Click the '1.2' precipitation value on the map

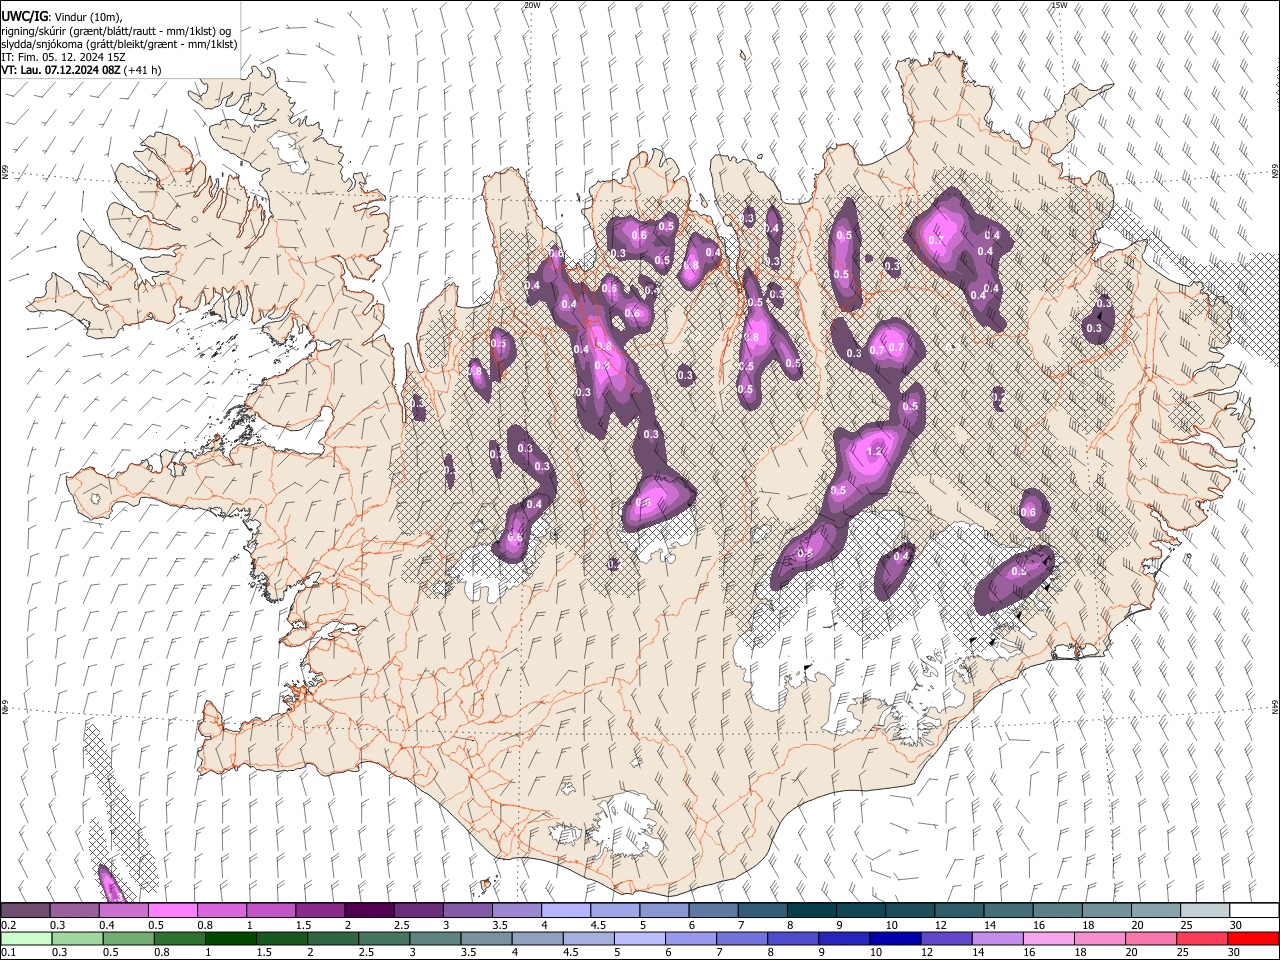tap(874, 452)
